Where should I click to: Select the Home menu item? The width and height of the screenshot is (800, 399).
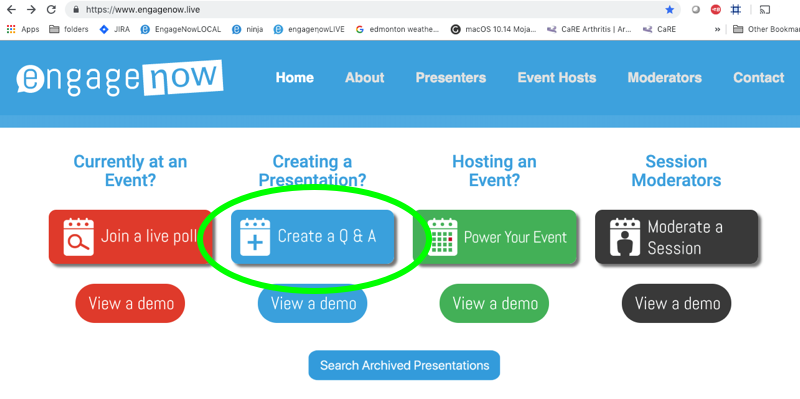click(x=295, y=78)
